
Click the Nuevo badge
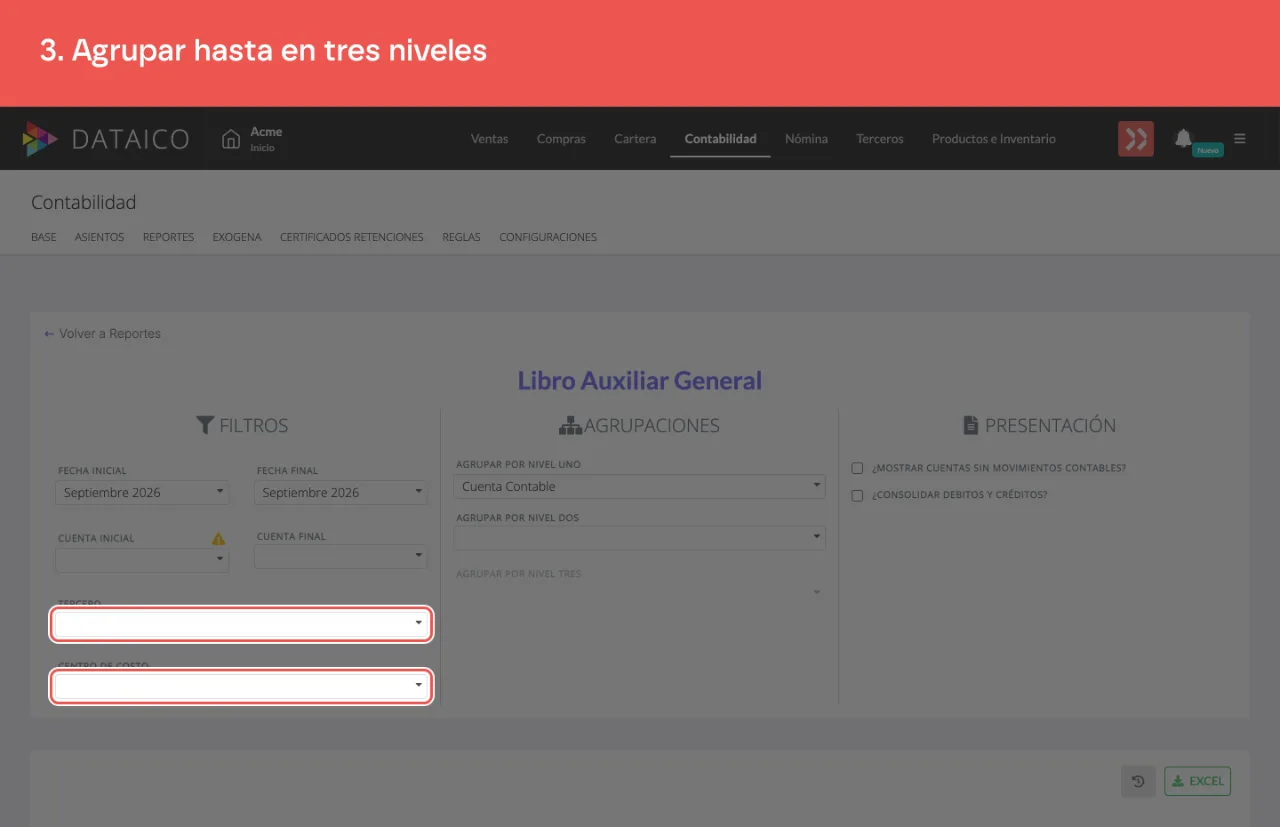(x=1208, y=150)
